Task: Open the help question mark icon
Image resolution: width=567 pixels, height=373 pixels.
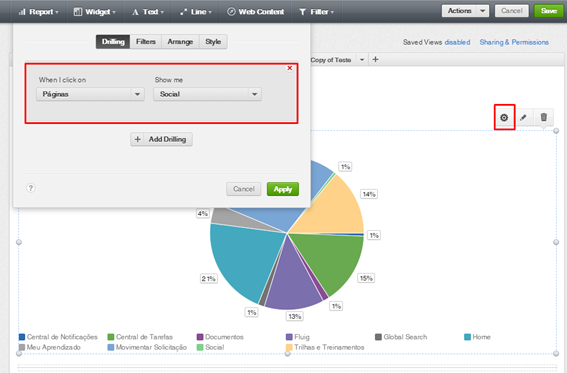Action: tap(31, 188)
